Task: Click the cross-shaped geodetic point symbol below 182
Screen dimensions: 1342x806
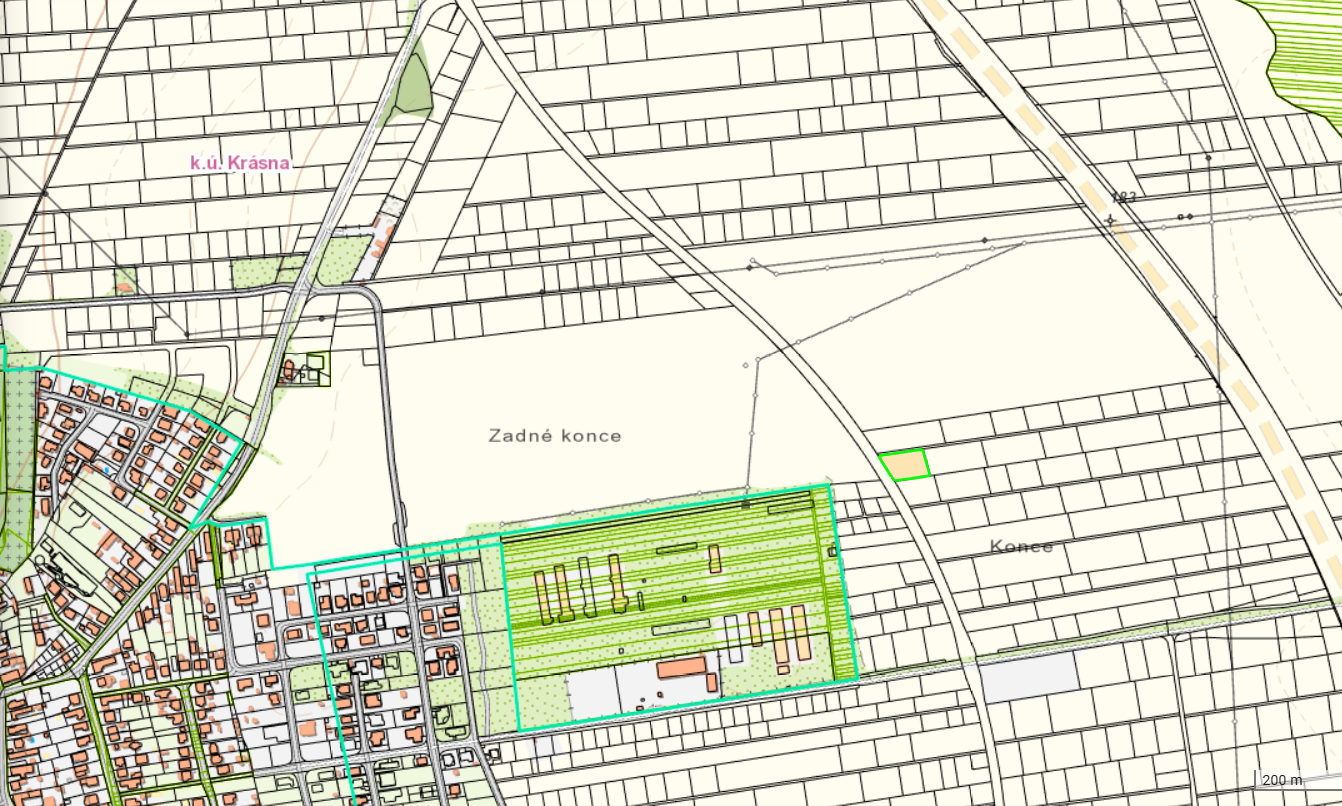Action: [1110, 220]
